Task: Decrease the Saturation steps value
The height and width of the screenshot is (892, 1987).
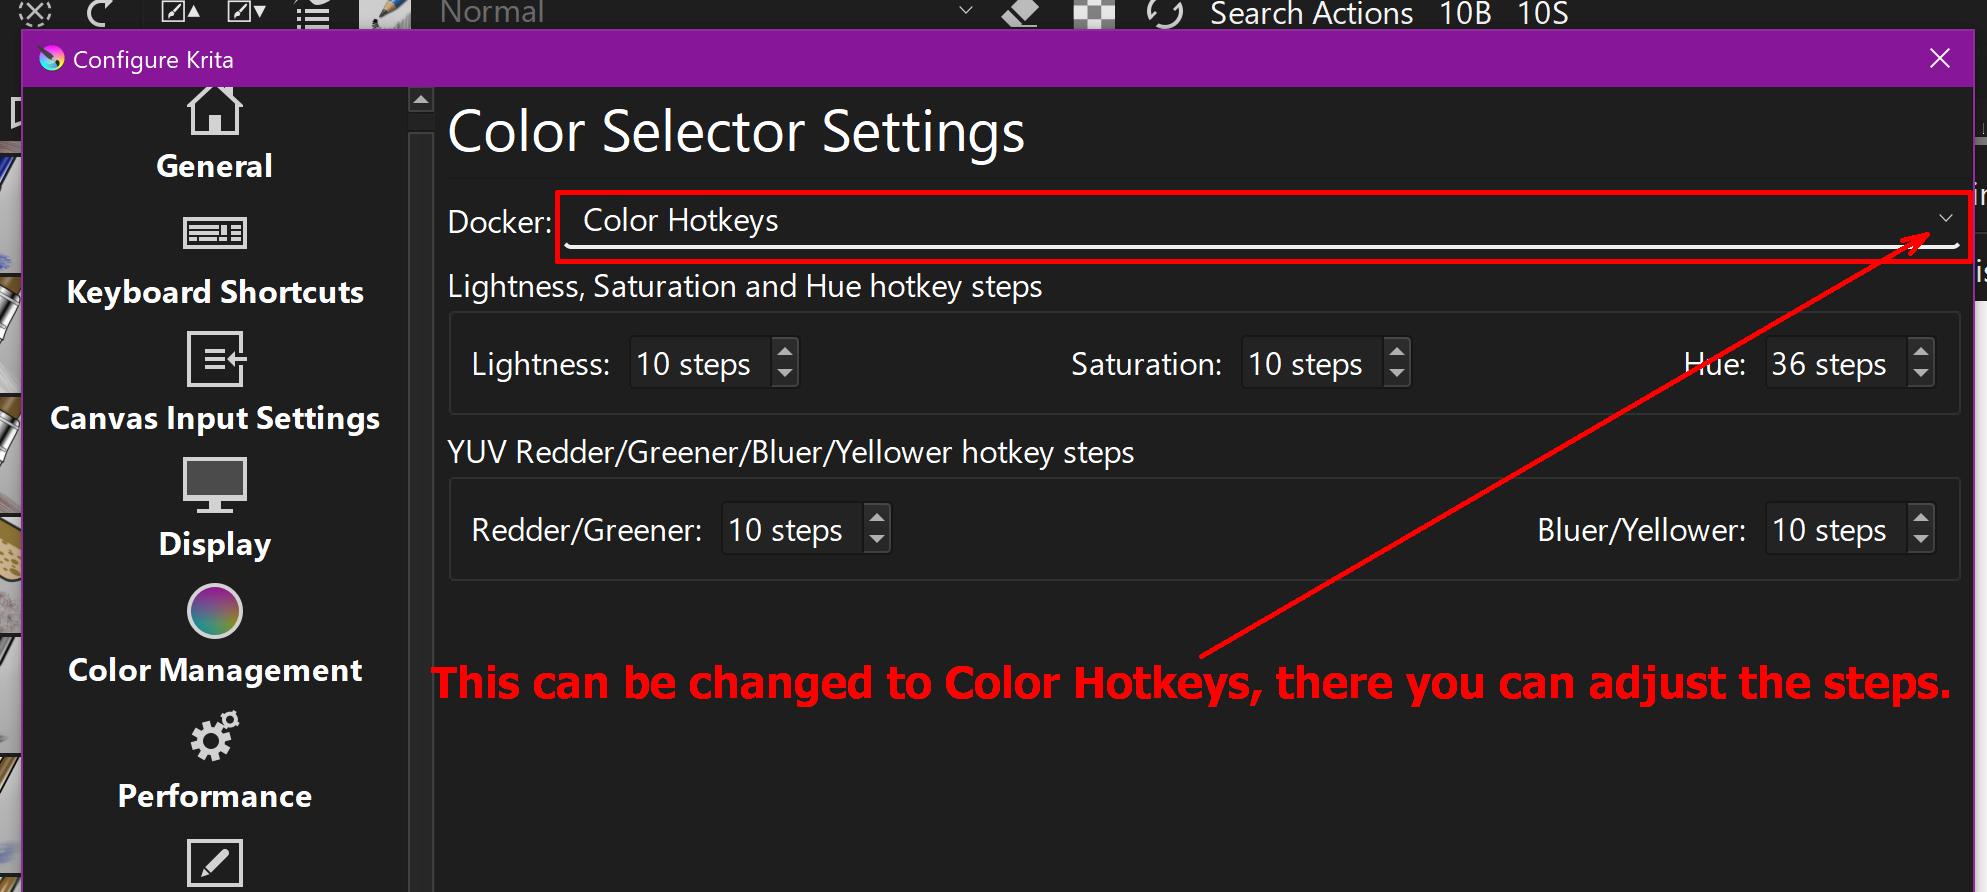Action: pyautogui.click(x=1397, y=374)
